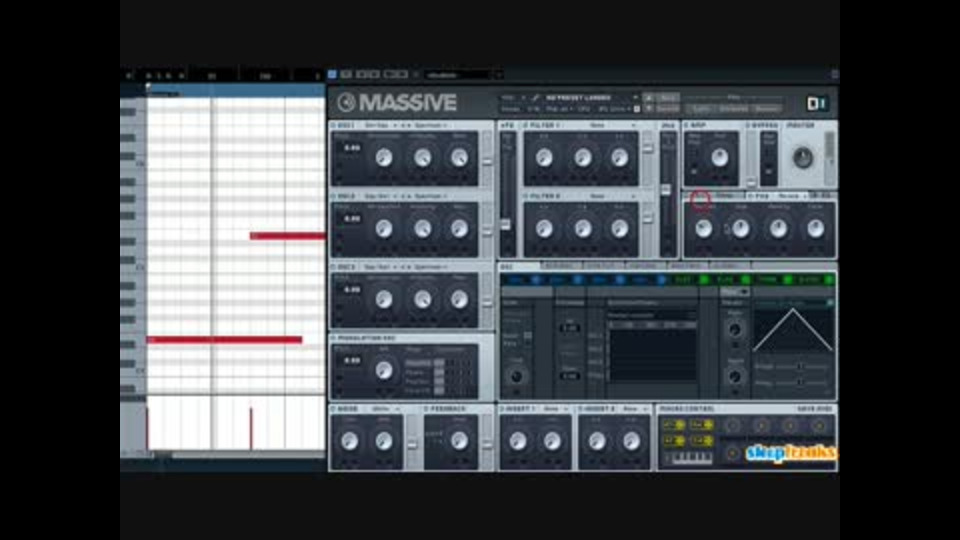Image resolution: width=960 pixels, height=540 pixels.
Task: Click the blue square icon in host plugin toolbar
Action: click(x=332, y=75)
